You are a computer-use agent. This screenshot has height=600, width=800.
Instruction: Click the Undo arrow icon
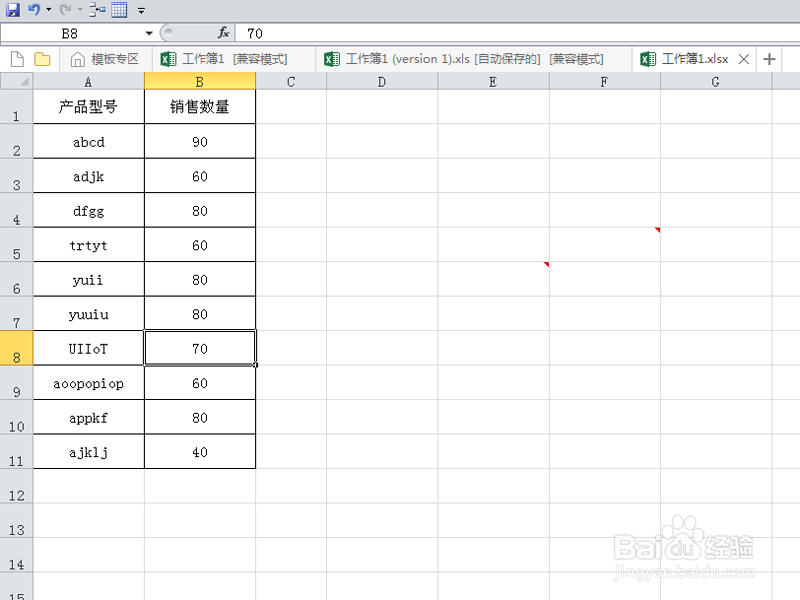coord(34,9)
